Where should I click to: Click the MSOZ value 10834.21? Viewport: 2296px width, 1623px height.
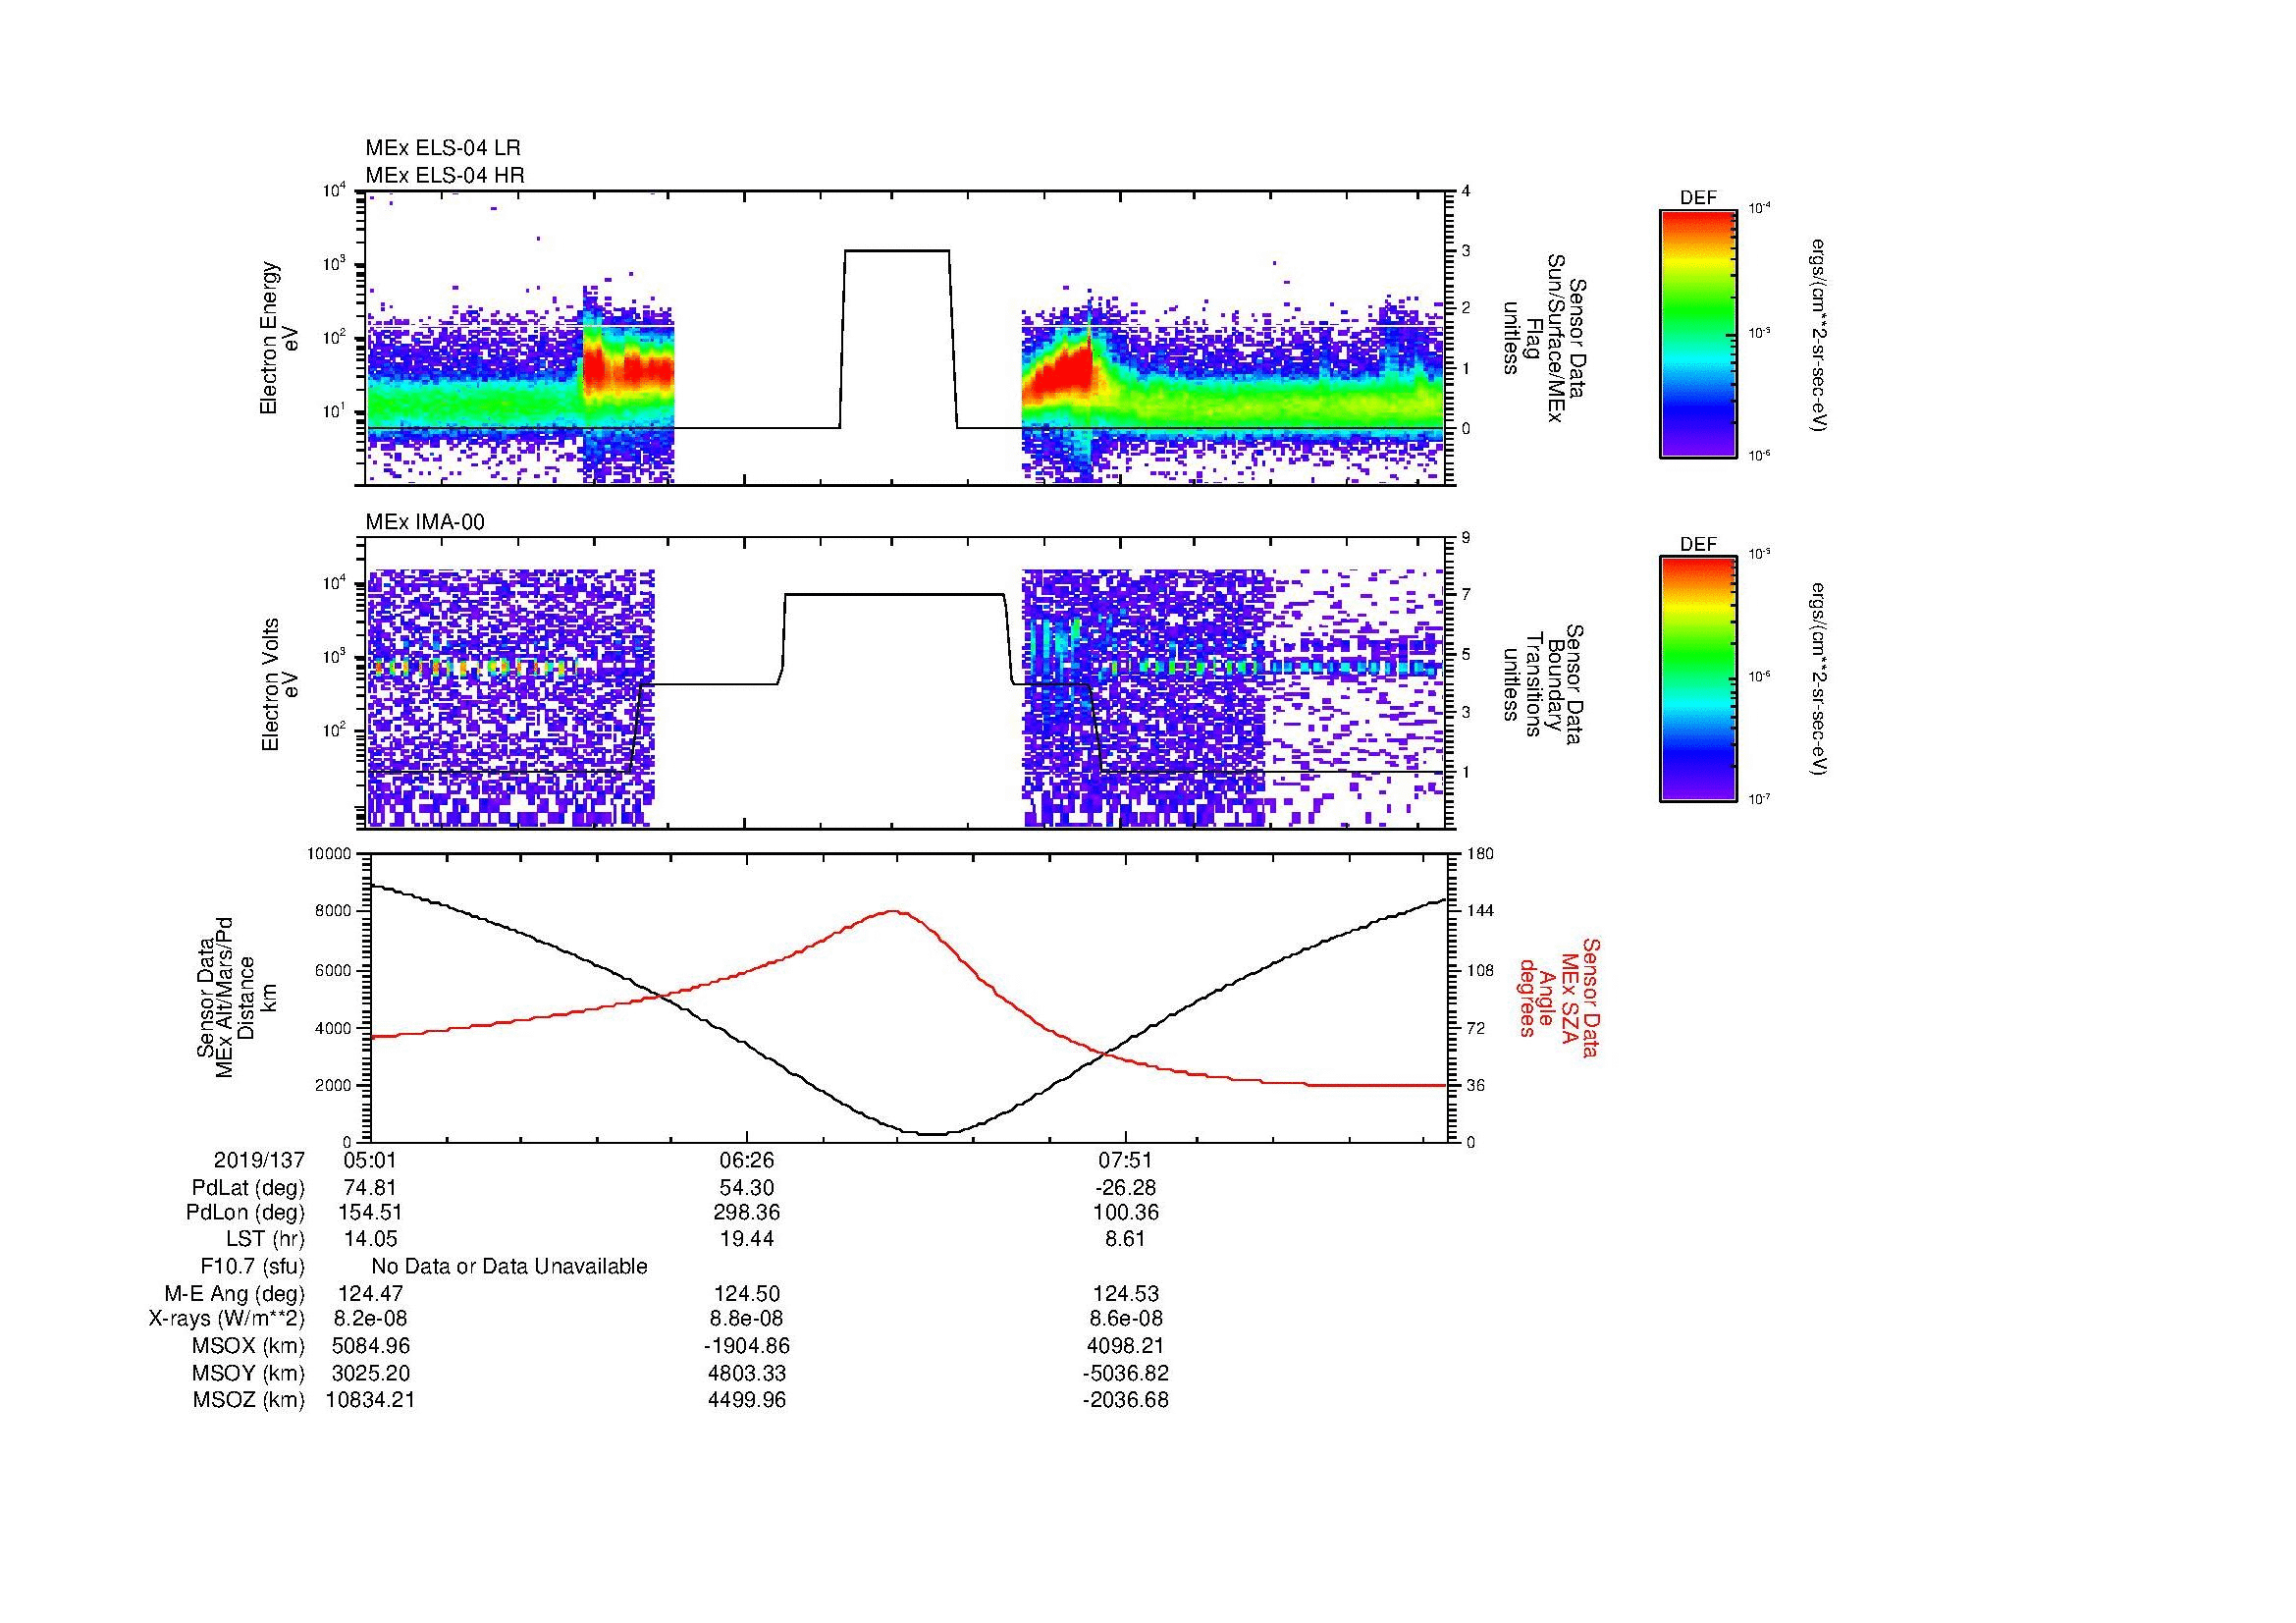tap(370, 1400)
